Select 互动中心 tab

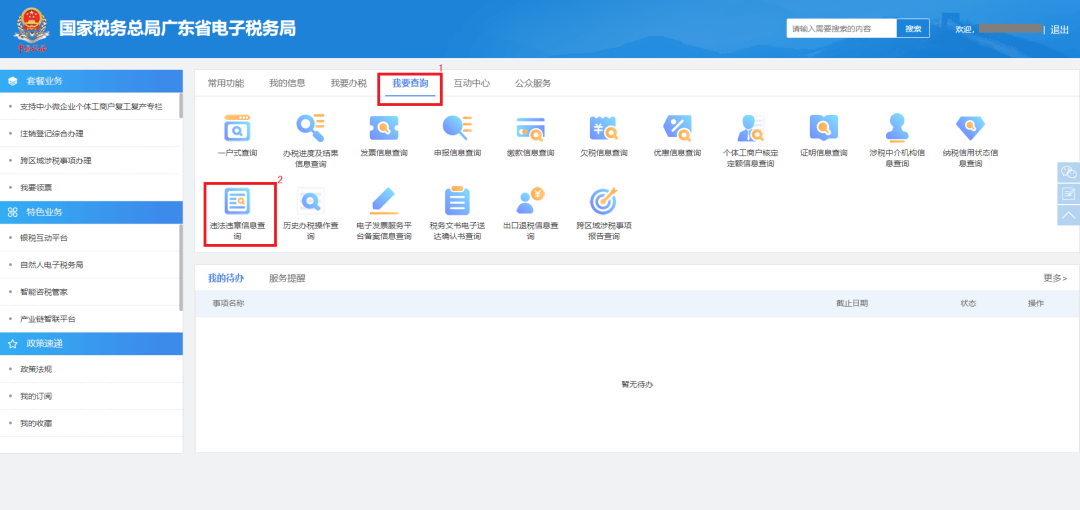click(x=471, y=83)
